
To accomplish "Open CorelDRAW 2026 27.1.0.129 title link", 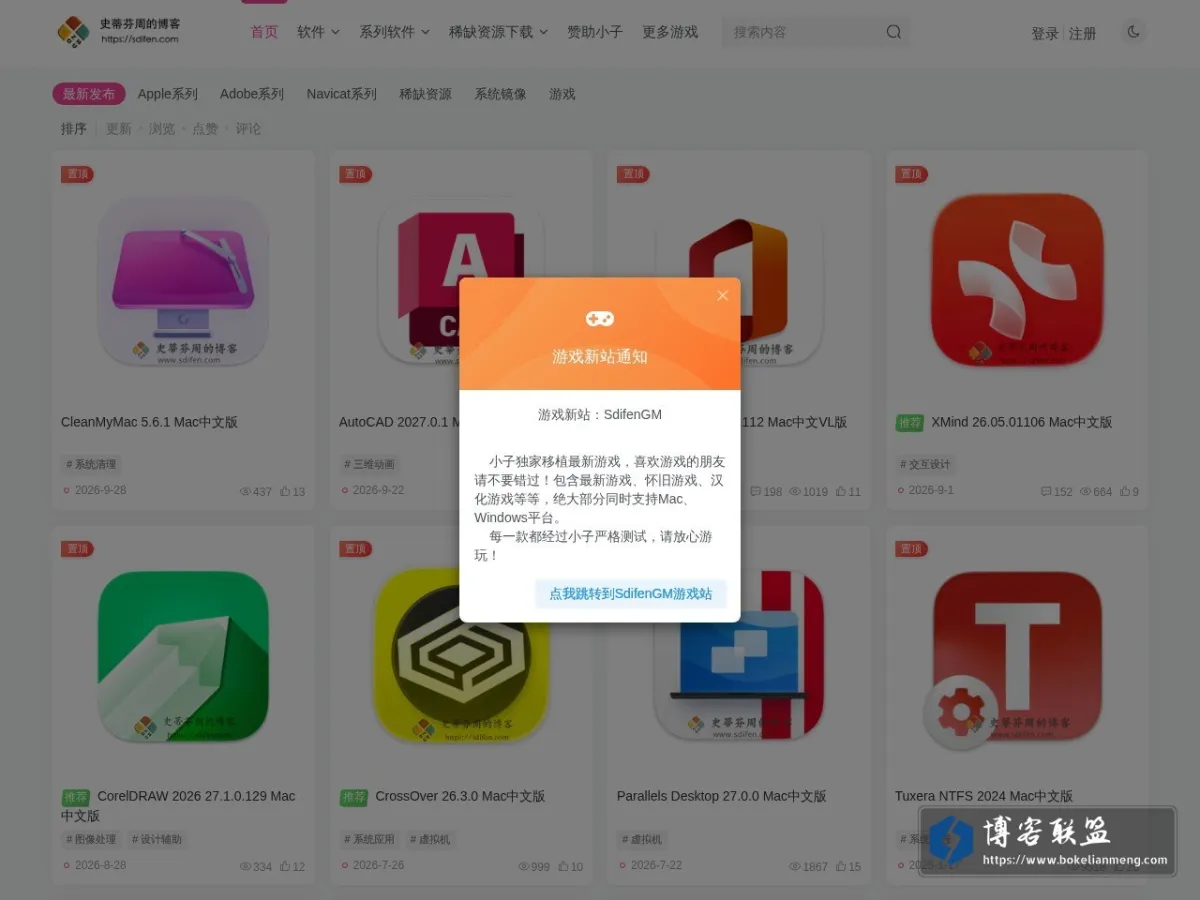I will [178, 805].
